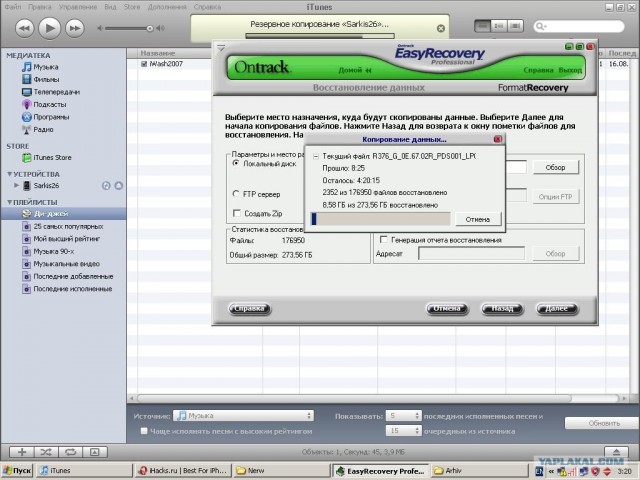
Task: Open iTunes Store from the sidebar
Action: (52, 158)
